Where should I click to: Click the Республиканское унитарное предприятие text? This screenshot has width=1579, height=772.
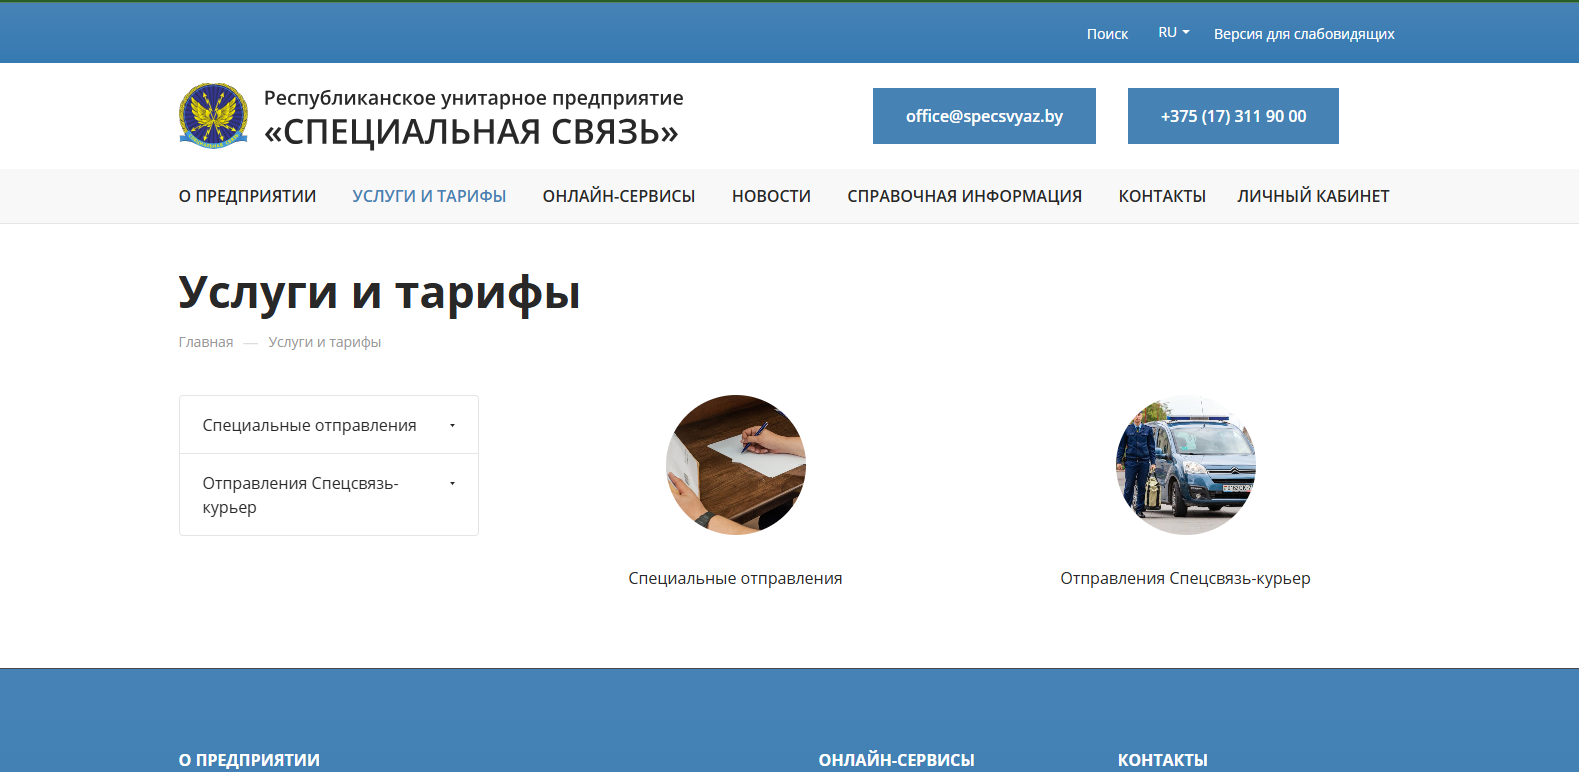pyautogui.click(x=473, y=98)
